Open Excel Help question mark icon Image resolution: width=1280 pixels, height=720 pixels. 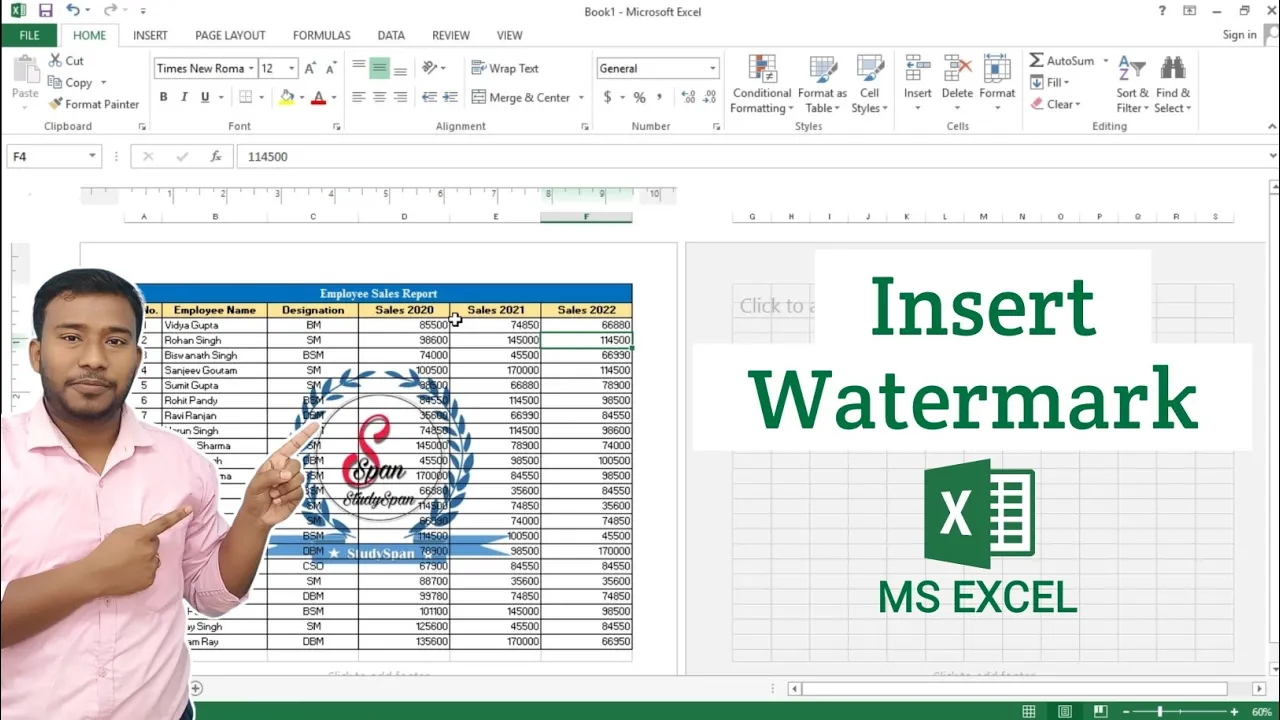coord(1162,11)
